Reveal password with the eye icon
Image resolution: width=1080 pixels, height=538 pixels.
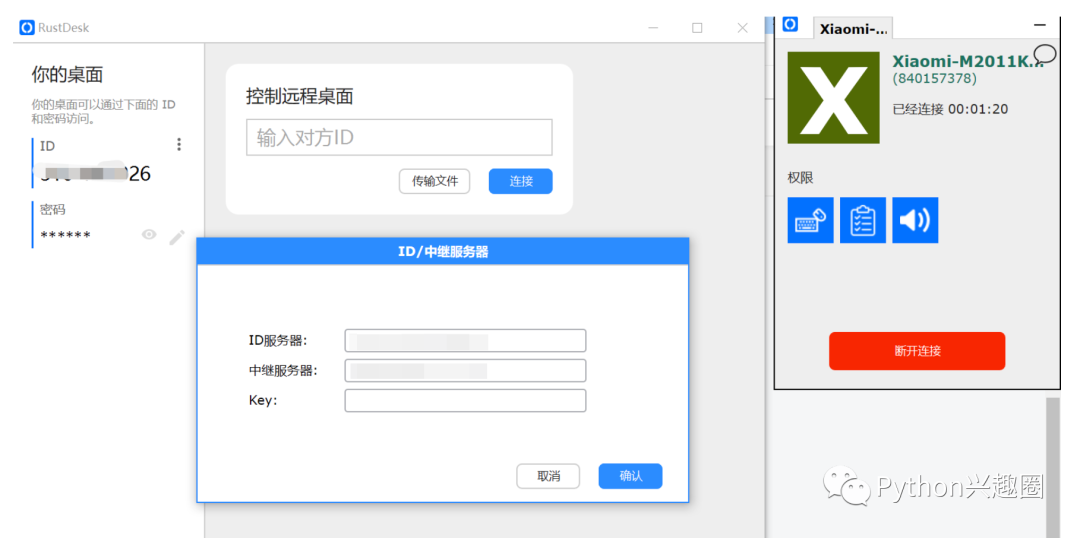(149, 235)
